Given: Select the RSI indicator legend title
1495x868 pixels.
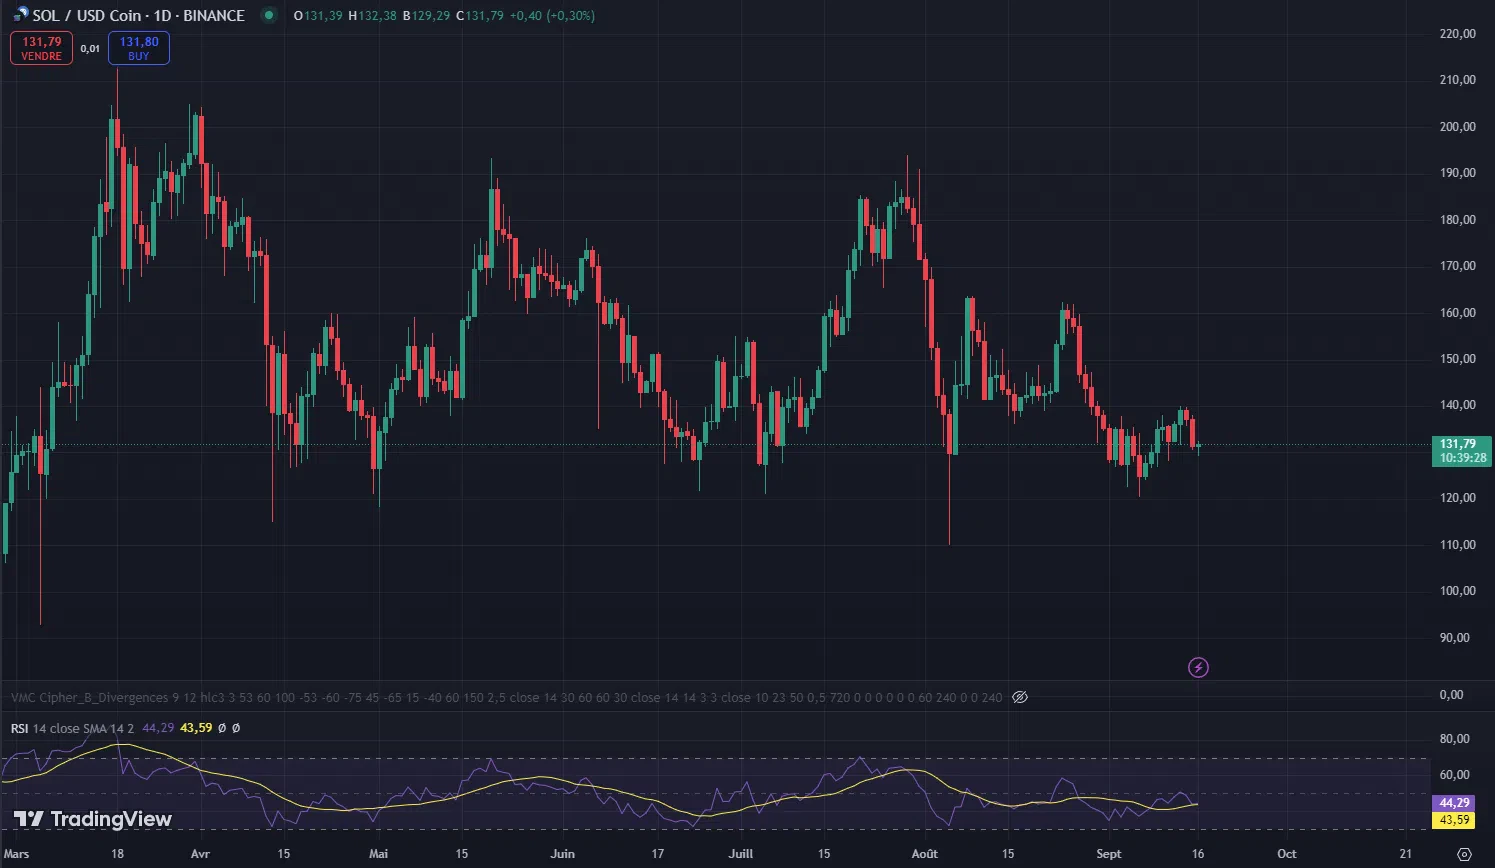Looking at the screenshot, I should [20, 728].
